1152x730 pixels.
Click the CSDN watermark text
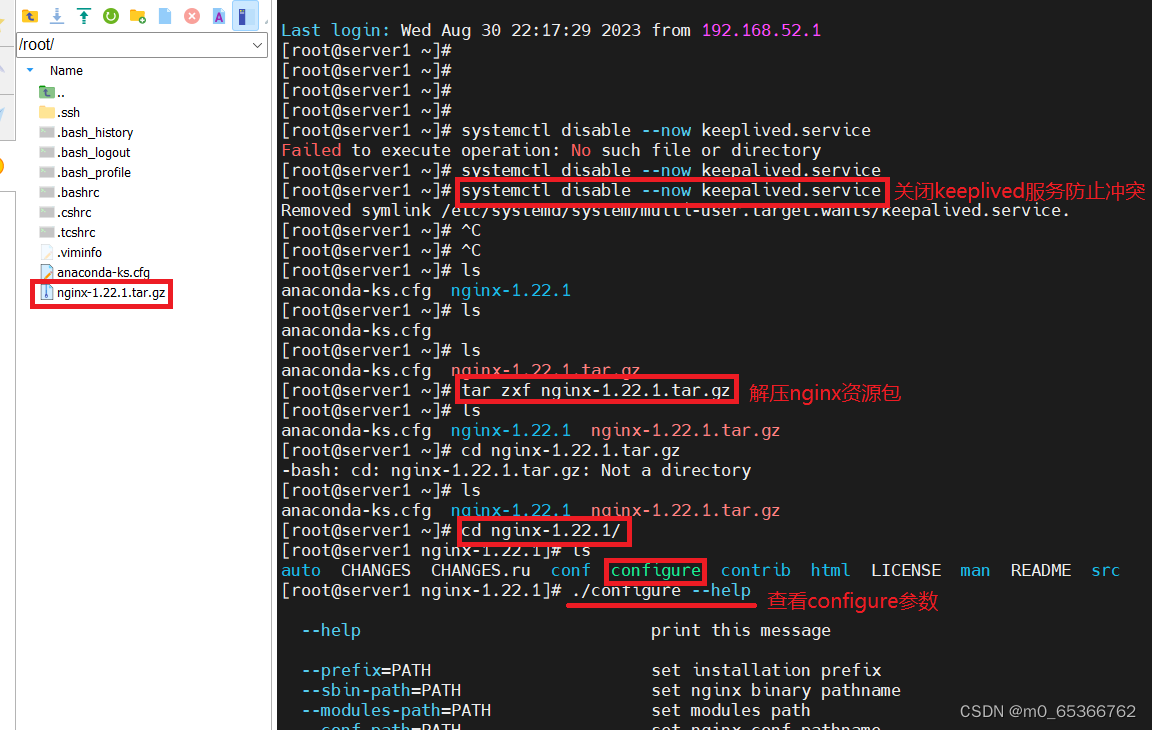point(1046,711)
